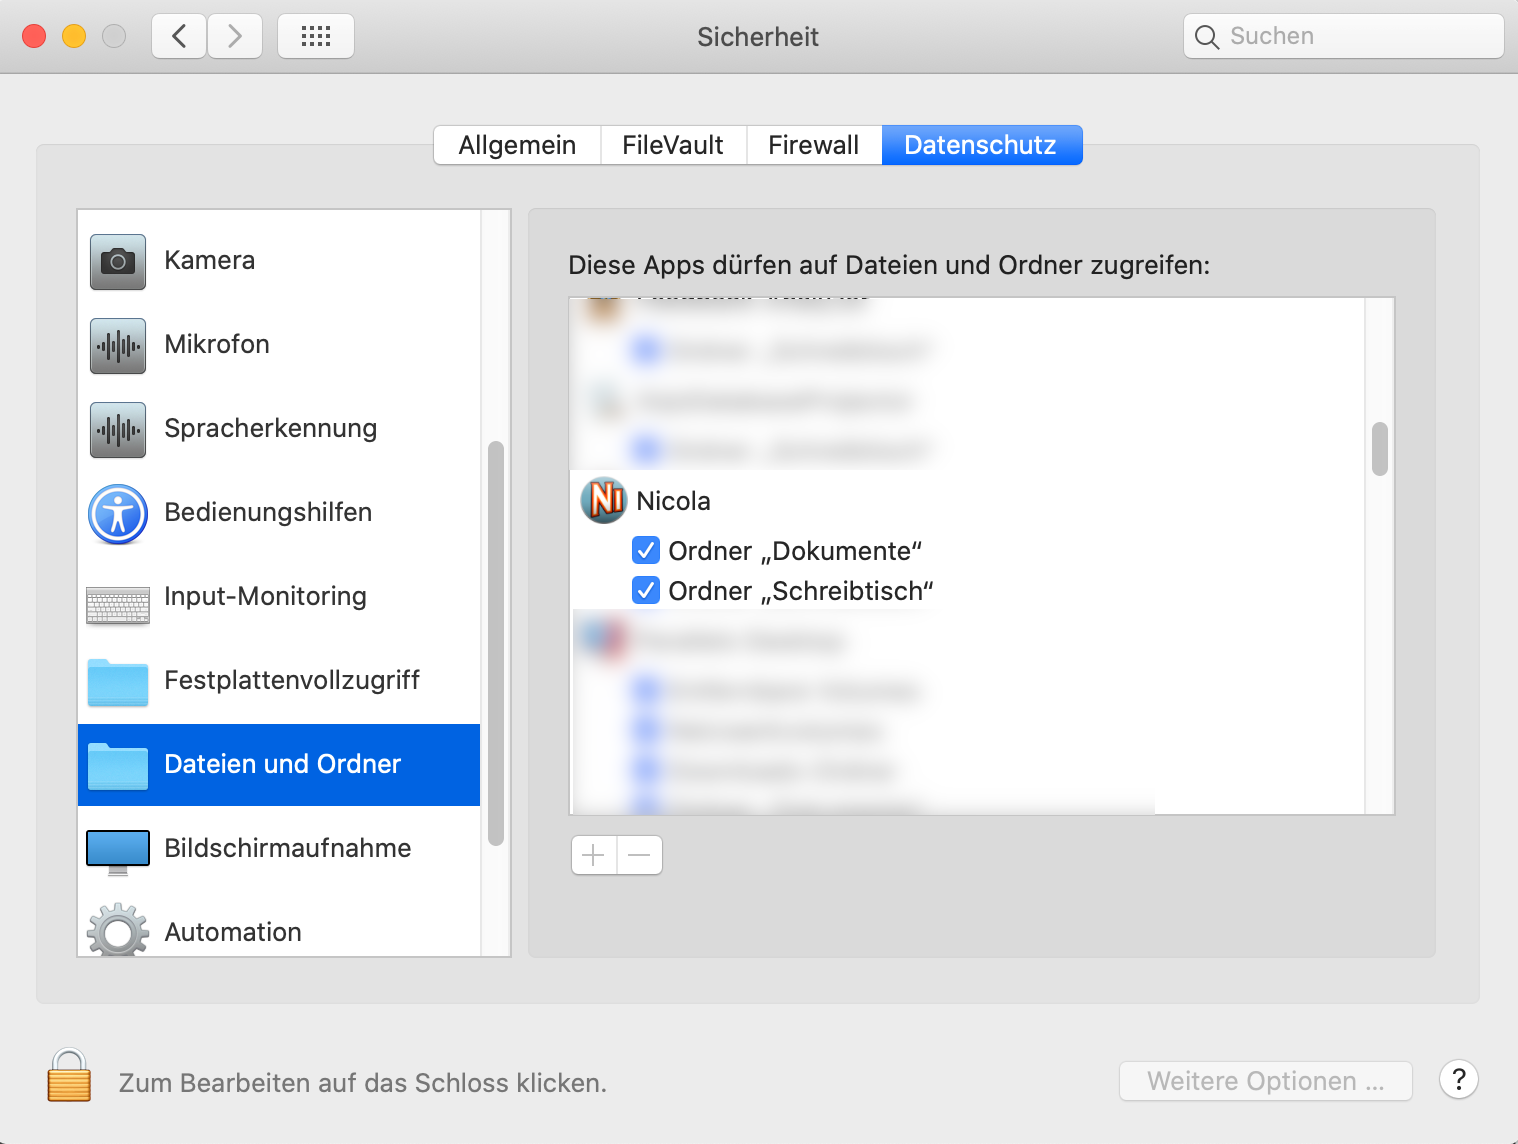Viewport: 1518px width, 1144px height.
Task: Select Bildschirmaufnahme monitor icon
Action: point(118,850)
